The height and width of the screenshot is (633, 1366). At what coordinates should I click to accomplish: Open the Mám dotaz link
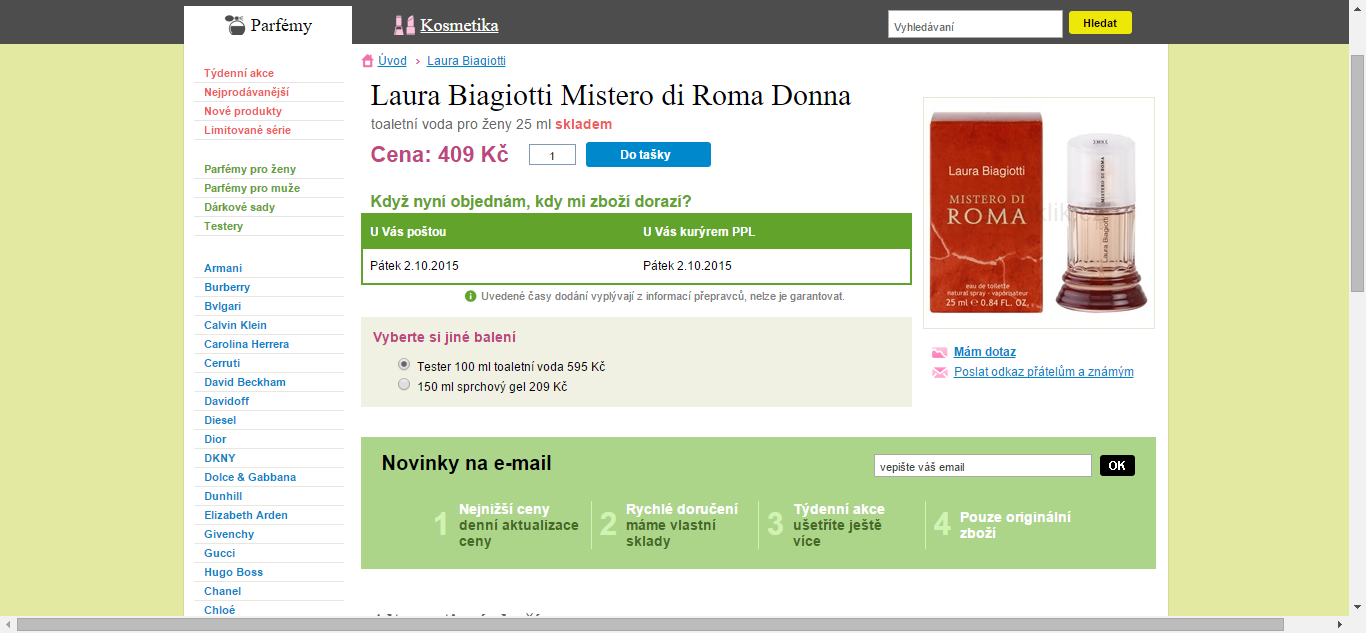pos(985,352)
